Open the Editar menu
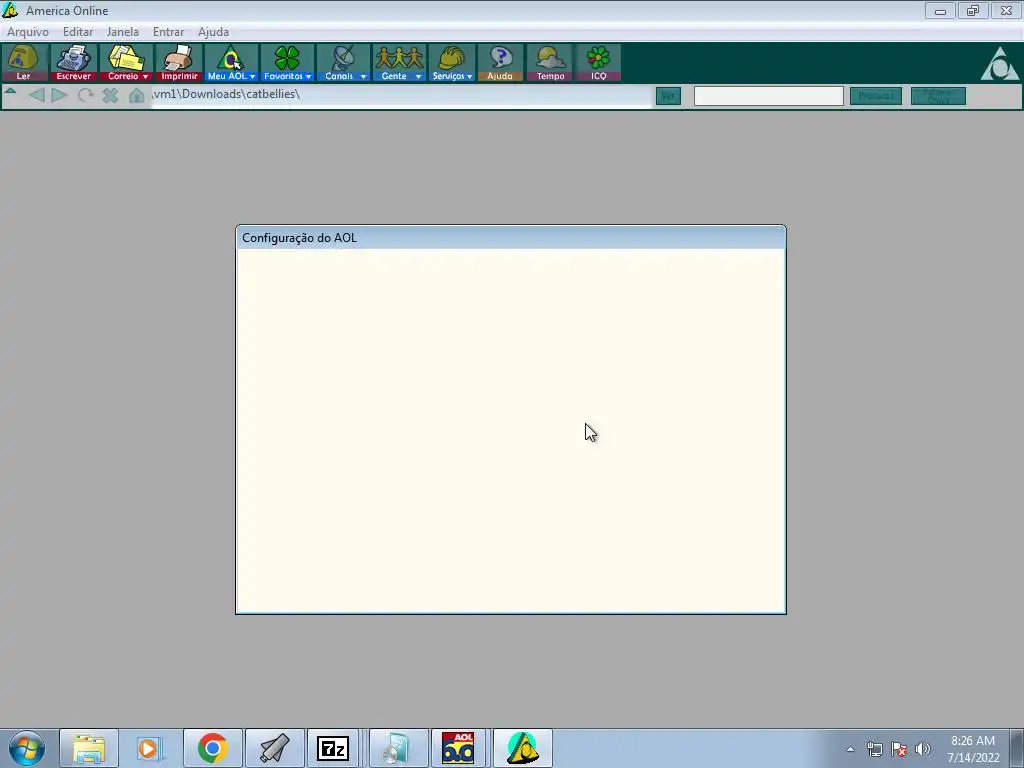1024x768 pixels. 78,31
